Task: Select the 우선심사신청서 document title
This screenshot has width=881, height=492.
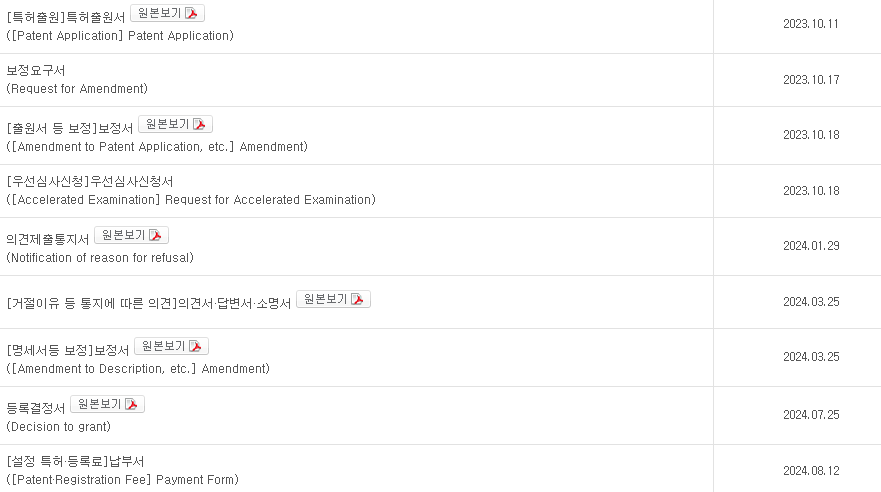Action: click(90, 181)
